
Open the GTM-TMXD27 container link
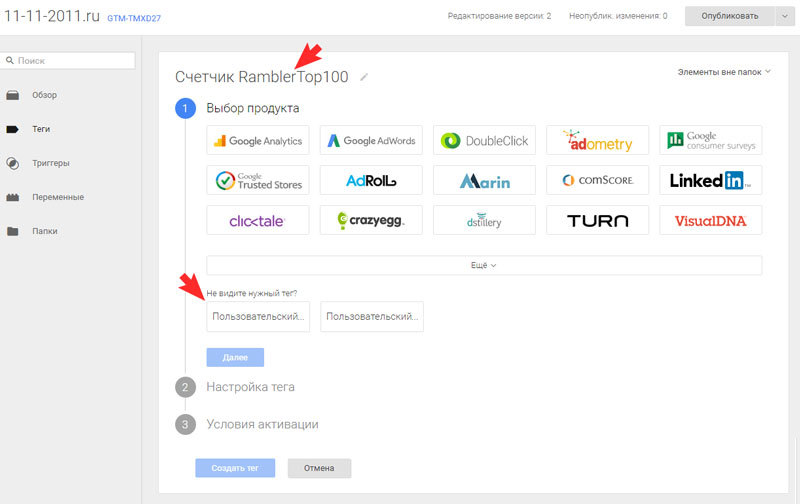(x=134, y=18)
